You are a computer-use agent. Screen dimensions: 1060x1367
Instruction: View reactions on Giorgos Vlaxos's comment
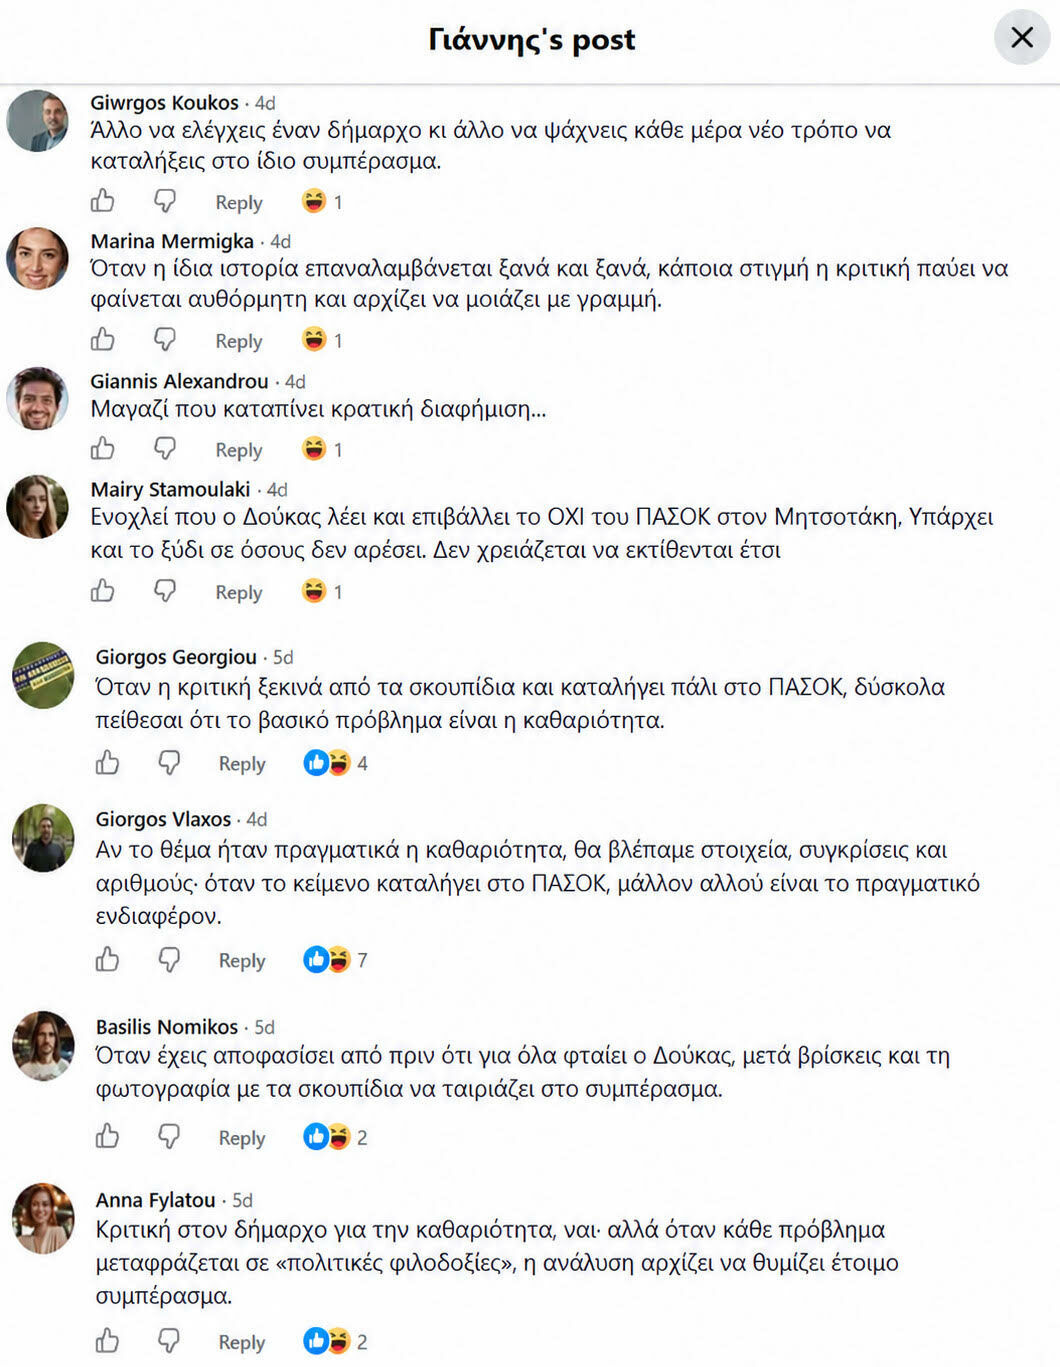pyautogui.click(x=335, y=960)
